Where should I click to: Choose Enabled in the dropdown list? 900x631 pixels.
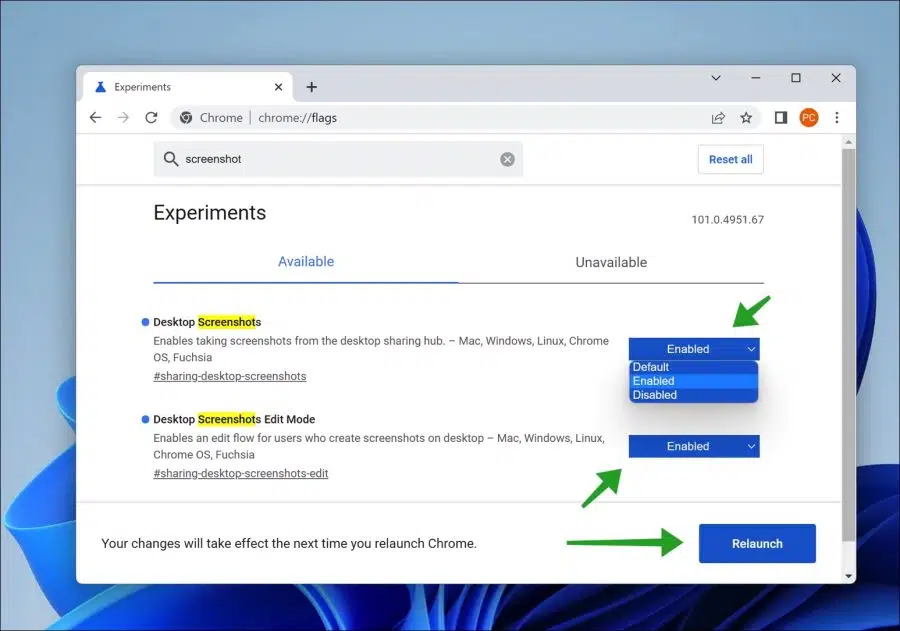pos(693,381)
